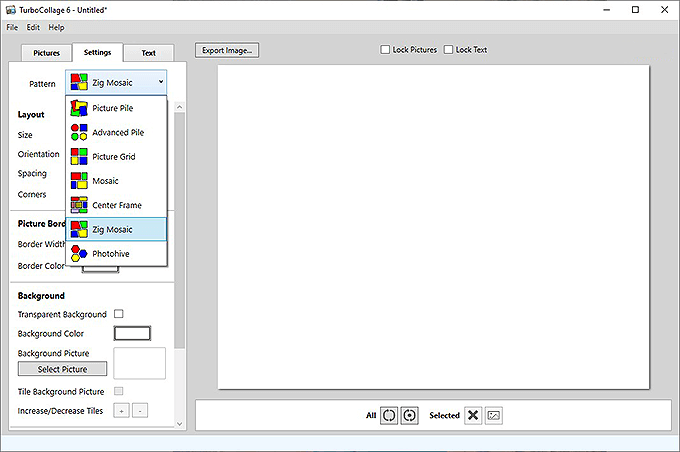Minimize the TurboCollage window
Image resolution: width=680 pixels, height=452 pixels.
[607, 10]
